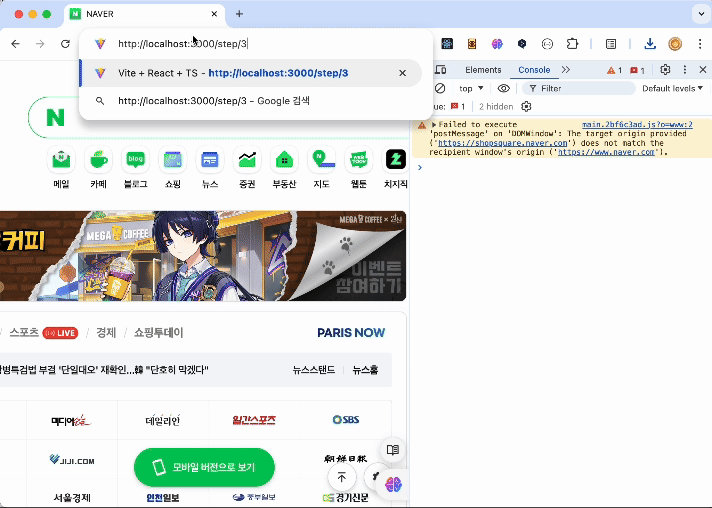Open the extensions puzzle-piece icon

(x=572, y=44)
